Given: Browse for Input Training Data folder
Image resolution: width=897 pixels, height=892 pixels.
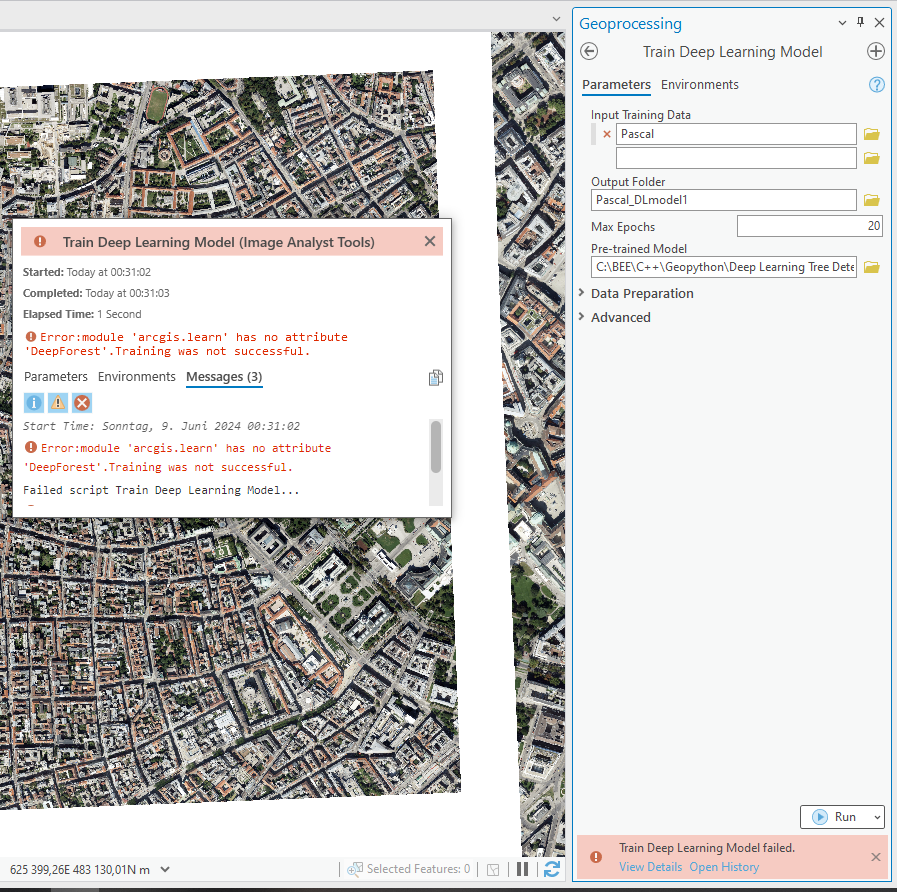Looking at the screenshot, I should click(x=871, y=133).
